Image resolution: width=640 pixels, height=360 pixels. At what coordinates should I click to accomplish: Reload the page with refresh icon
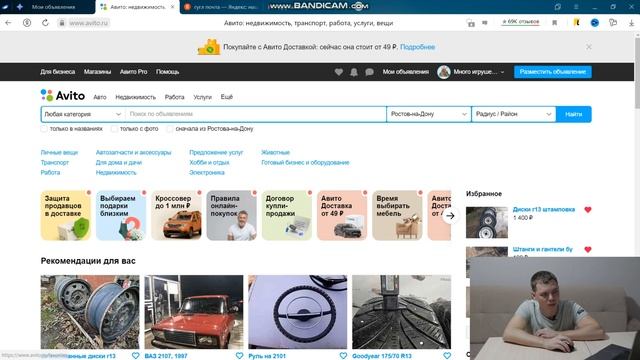45,23
